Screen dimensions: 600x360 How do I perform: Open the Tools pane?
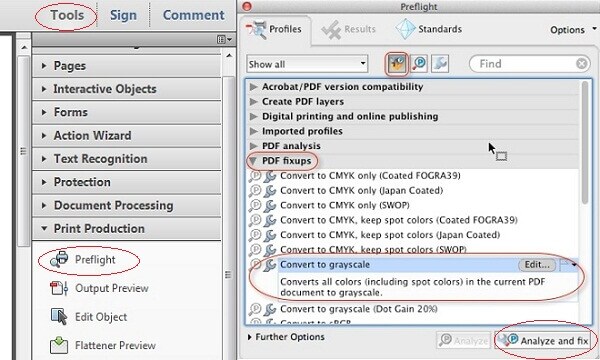pyautogui.click(x=67, y=15)
